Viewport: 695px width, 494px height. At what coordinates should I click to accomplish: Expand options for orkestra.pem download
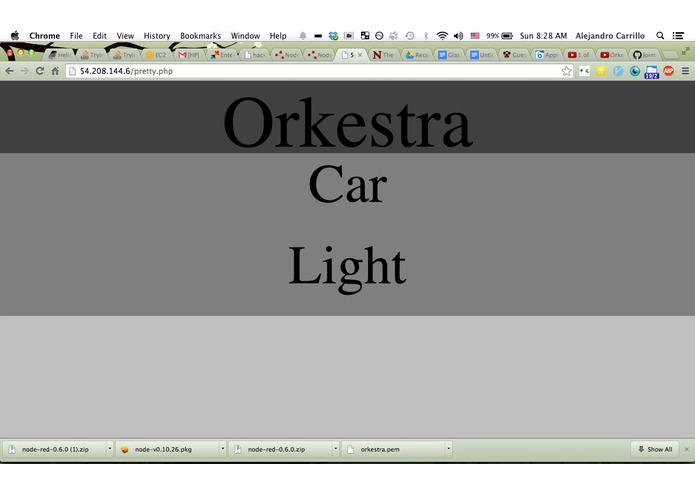[449, 449]
